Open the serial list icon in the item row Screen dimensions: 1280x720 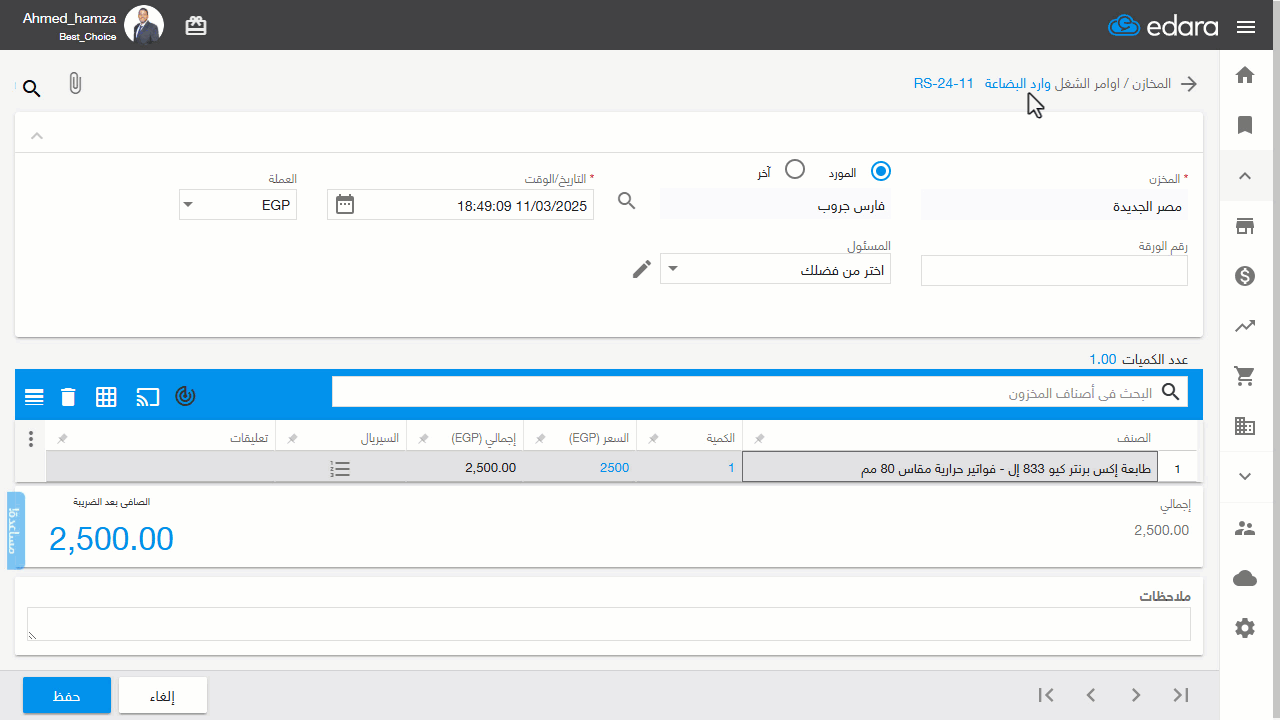point(341,468)
